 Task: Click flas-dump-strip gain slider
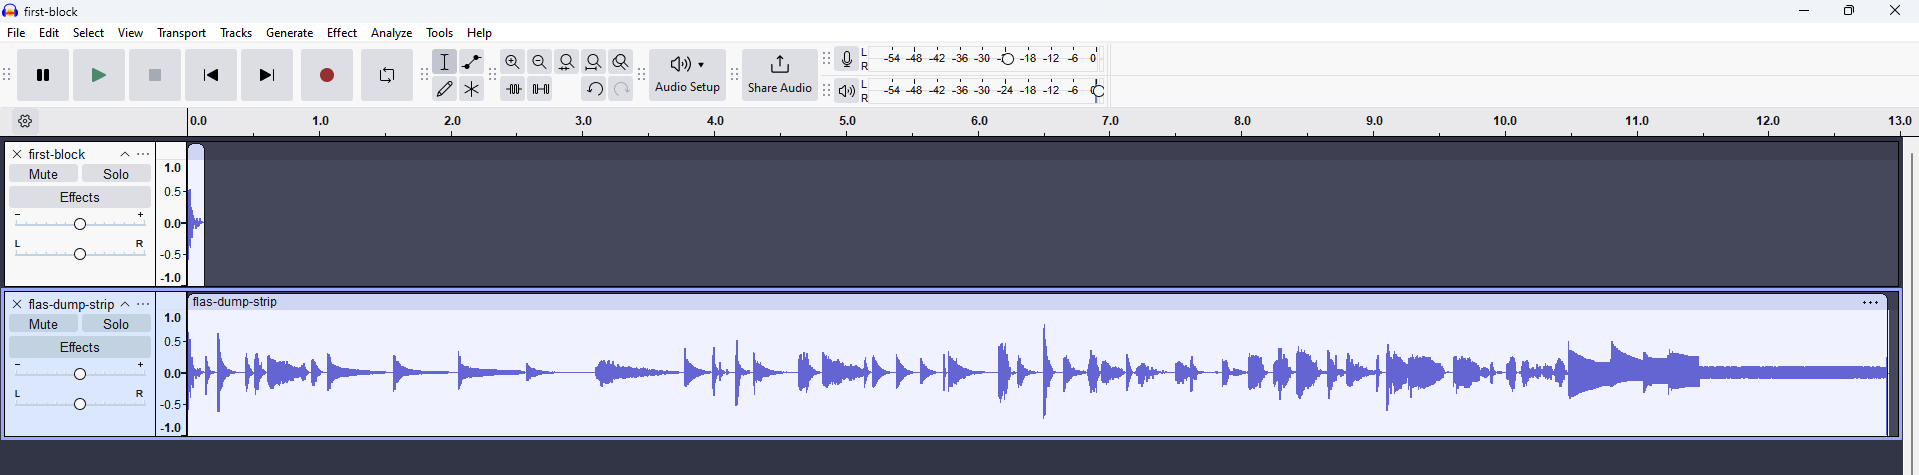(80, 373)
